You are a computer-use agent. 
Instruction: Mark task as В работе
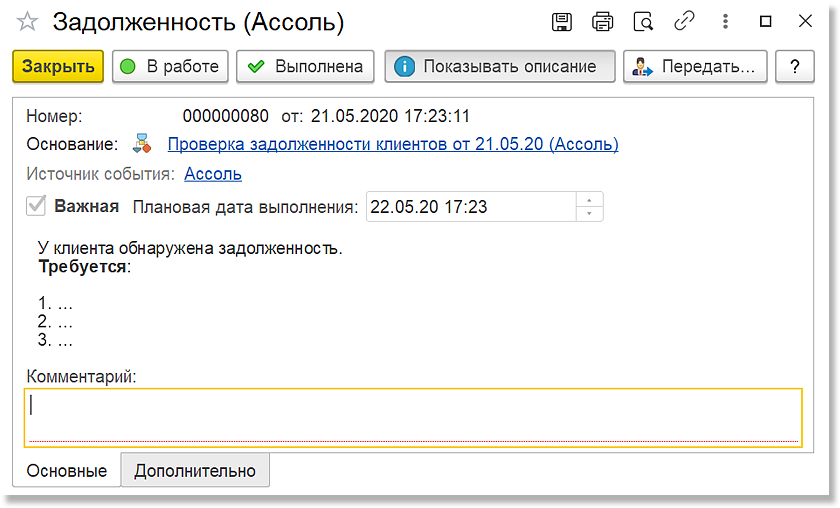click(170, 66)
